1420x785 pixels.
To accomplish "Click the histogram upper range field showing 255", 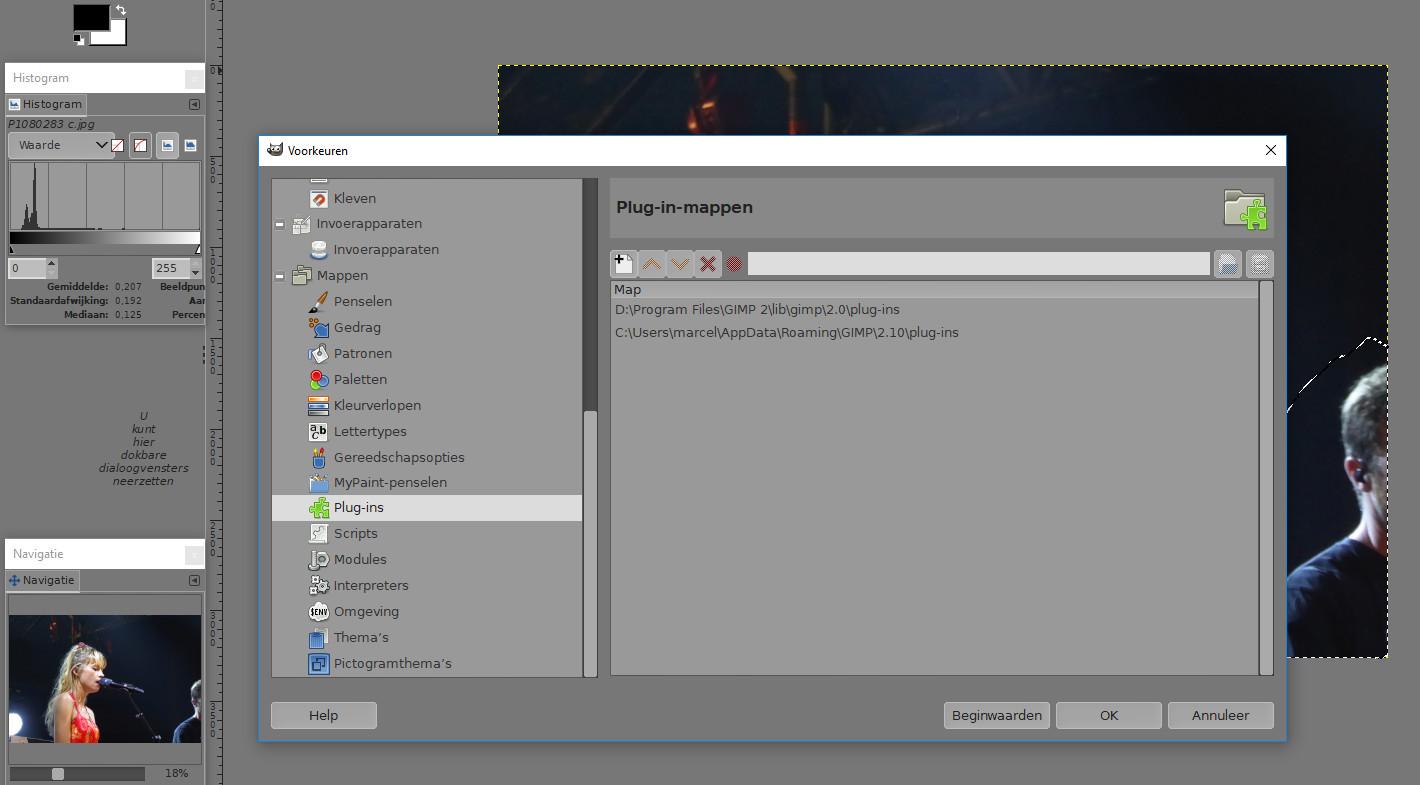I will point(170,268).
